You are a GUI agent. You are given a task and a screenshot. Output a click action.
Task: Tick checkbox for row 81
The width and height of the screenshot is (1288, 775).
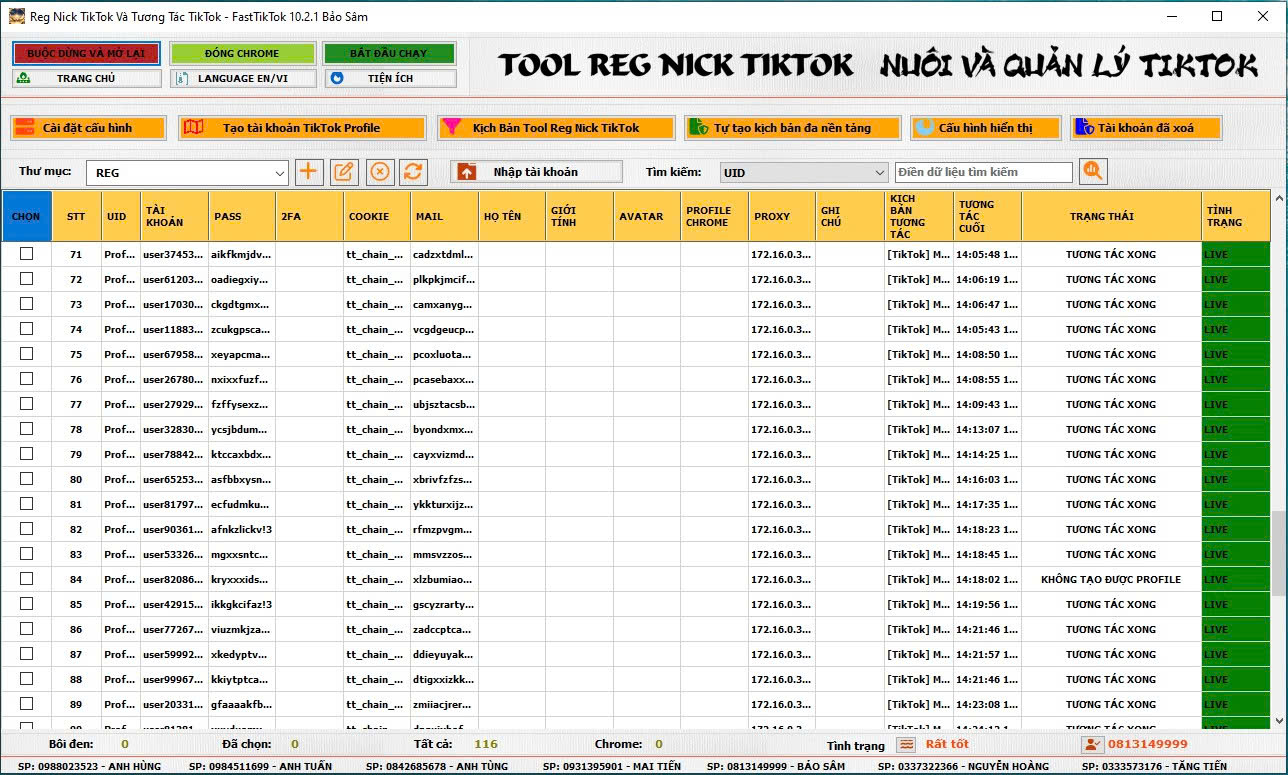26,504
